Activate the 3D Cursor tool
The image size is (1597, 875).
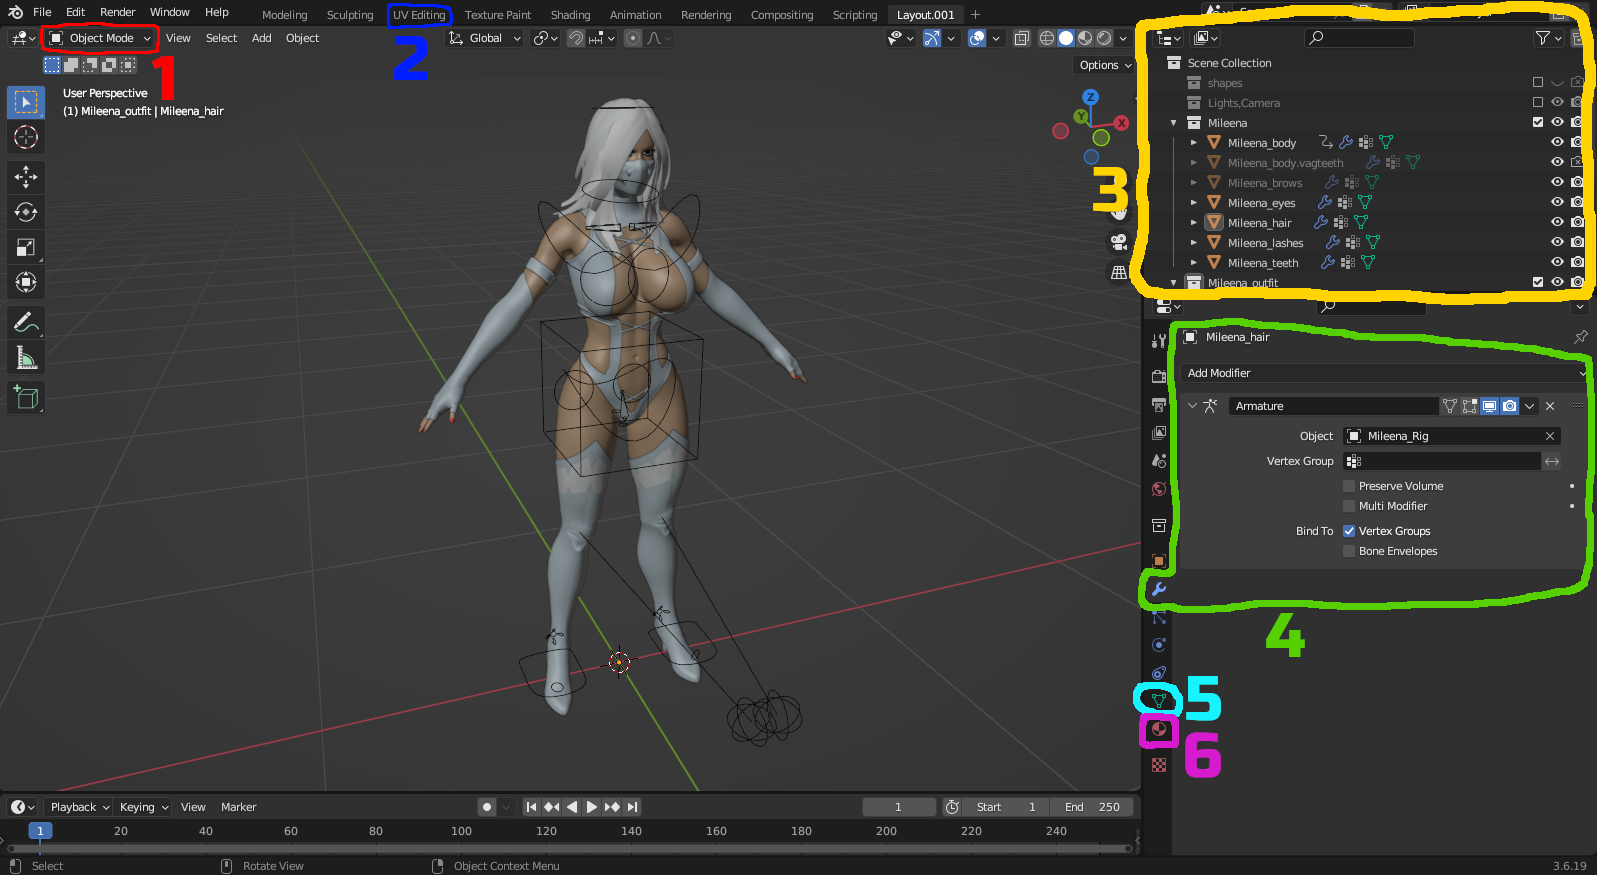26,137
